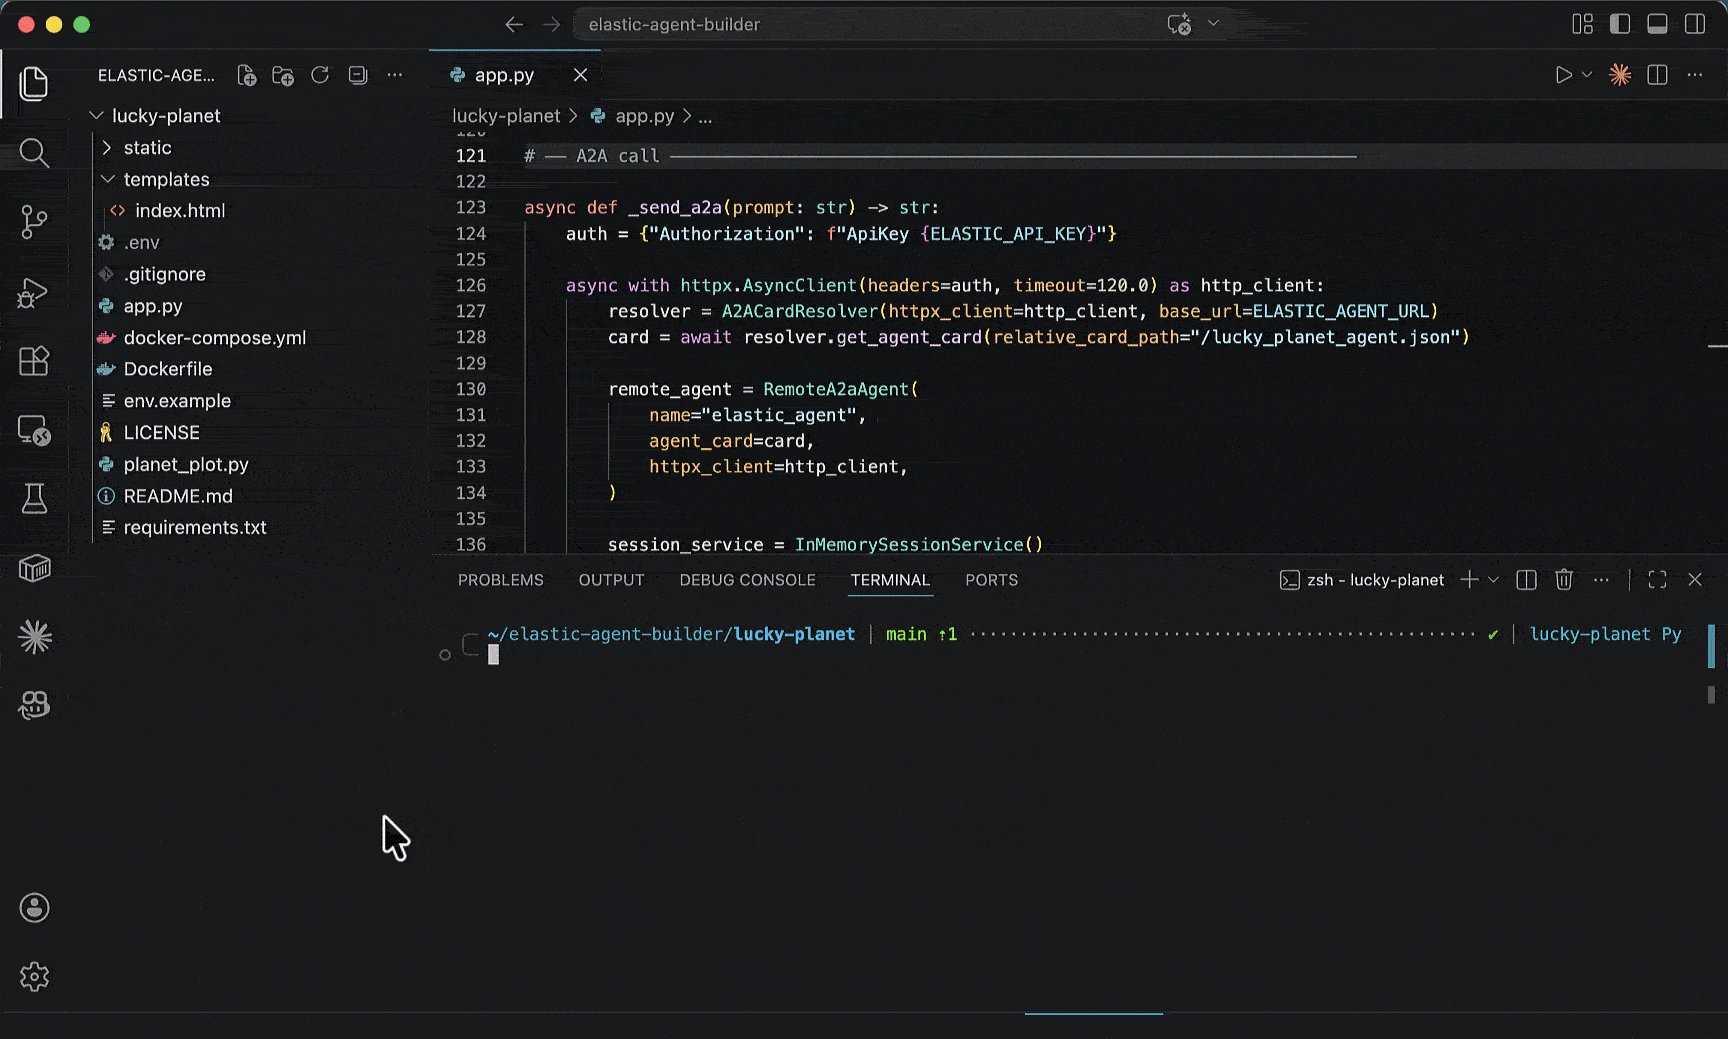Viewport: 1728px width, 1039px height.
Task: Collapse all folders in Explorer
Action: tap(357, 75)
